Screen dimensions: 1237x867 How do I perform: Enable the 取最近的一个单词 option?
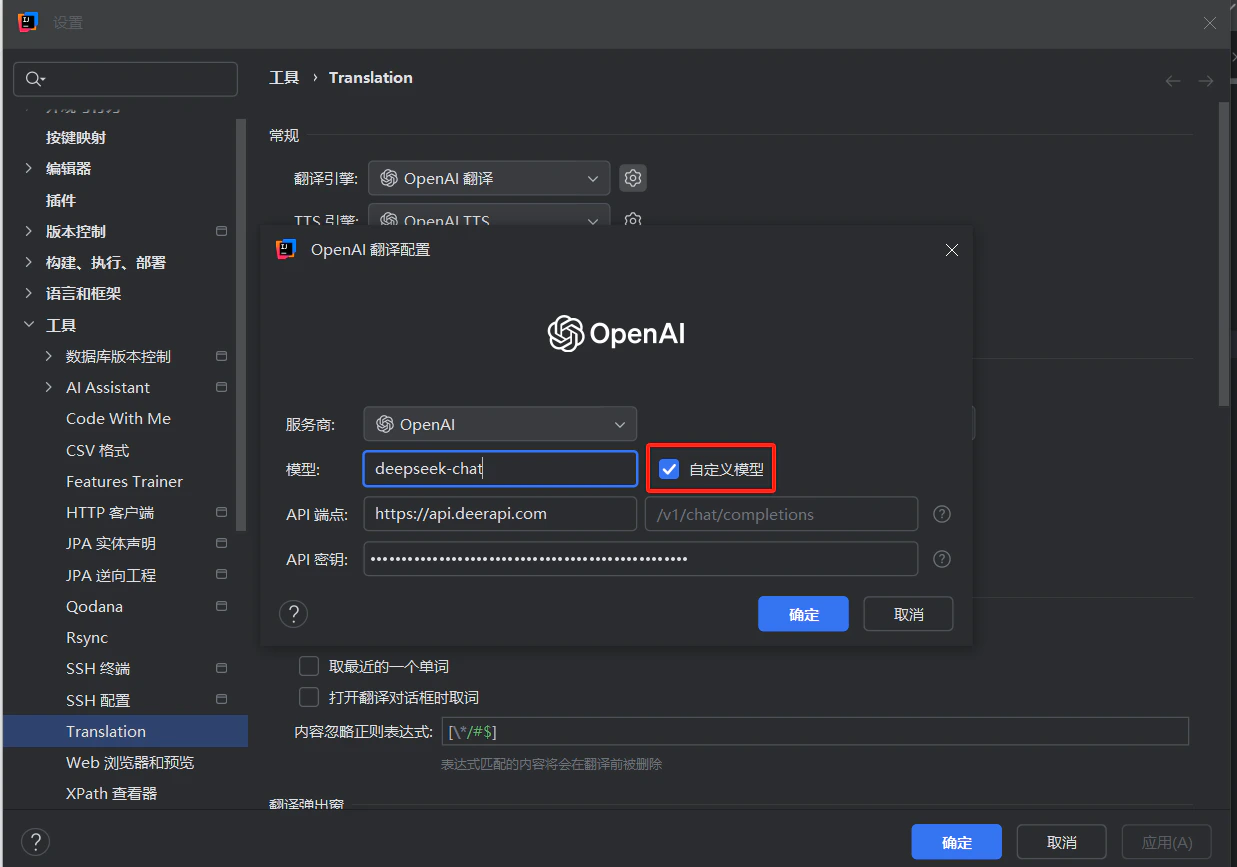tap(309, 666)
